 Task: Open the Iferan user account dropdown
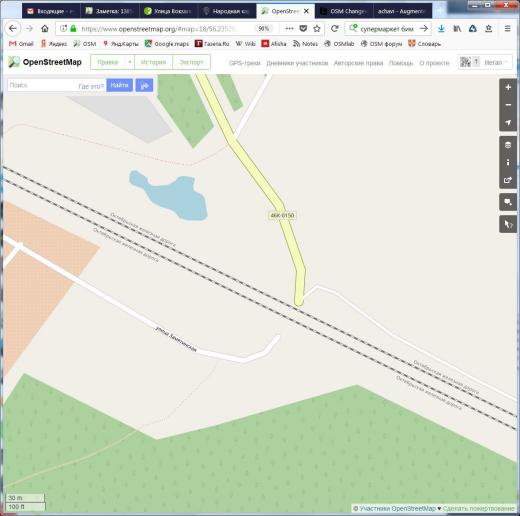[x=485, y=62]
